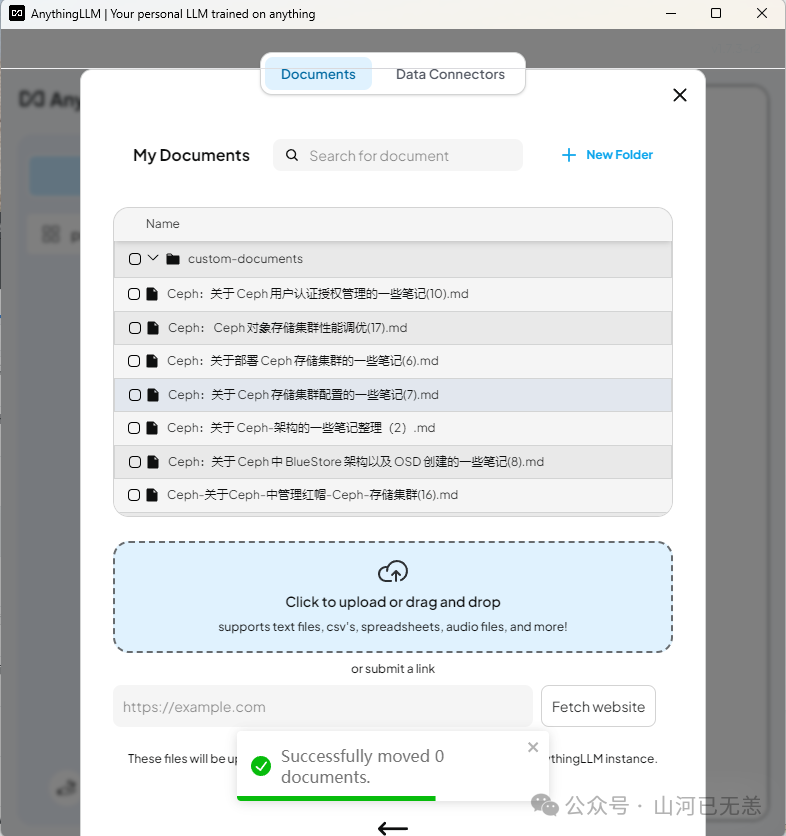The image size is (786, 836).
Task: Click the green checkmark toast icon
Action: coord(261,766)
